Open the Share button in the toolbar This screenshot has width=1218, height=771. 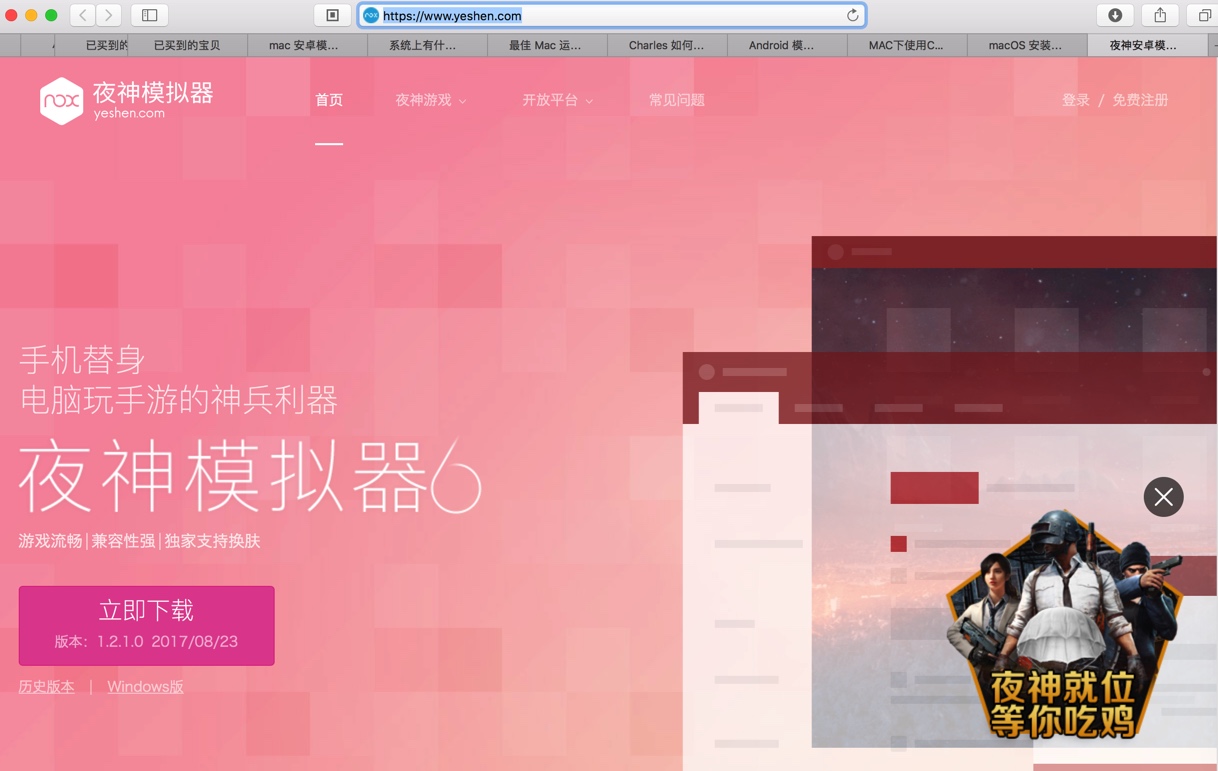(x=1160, y=15)
